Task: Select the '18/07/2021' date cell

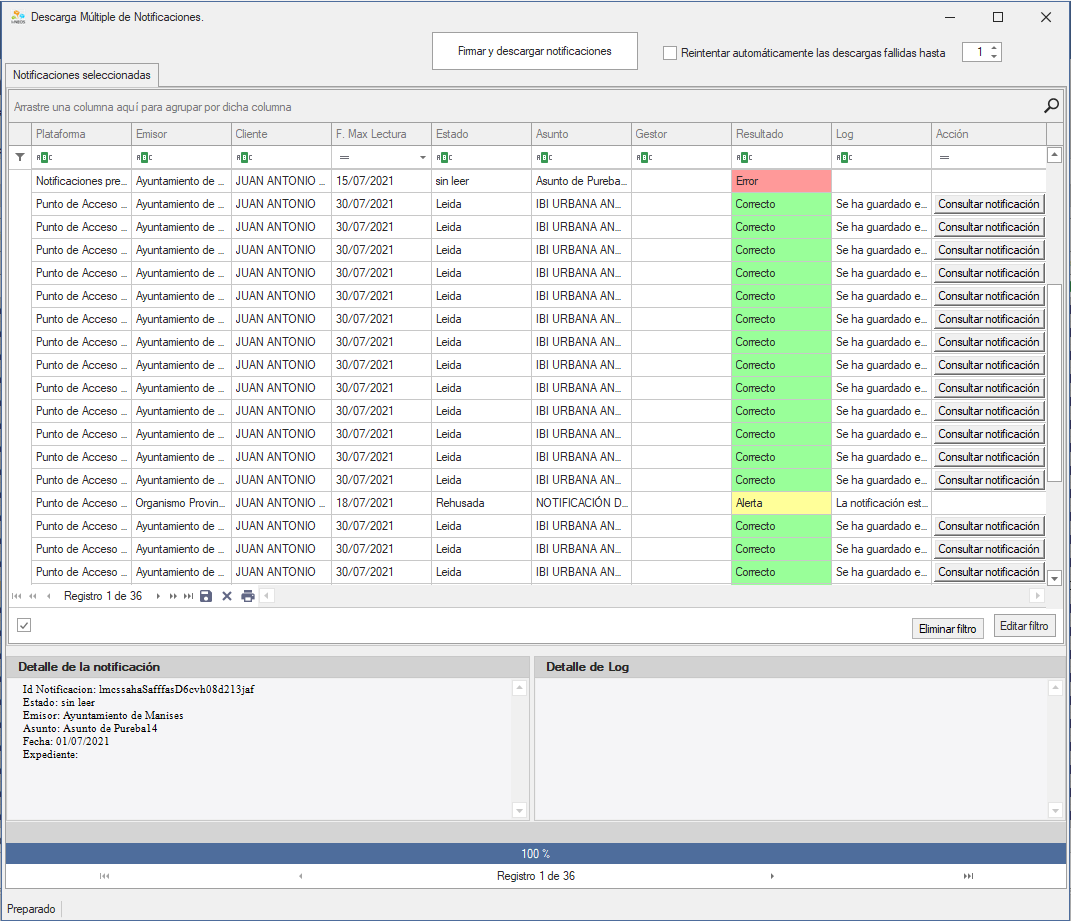Action: [x=381, y=503]
